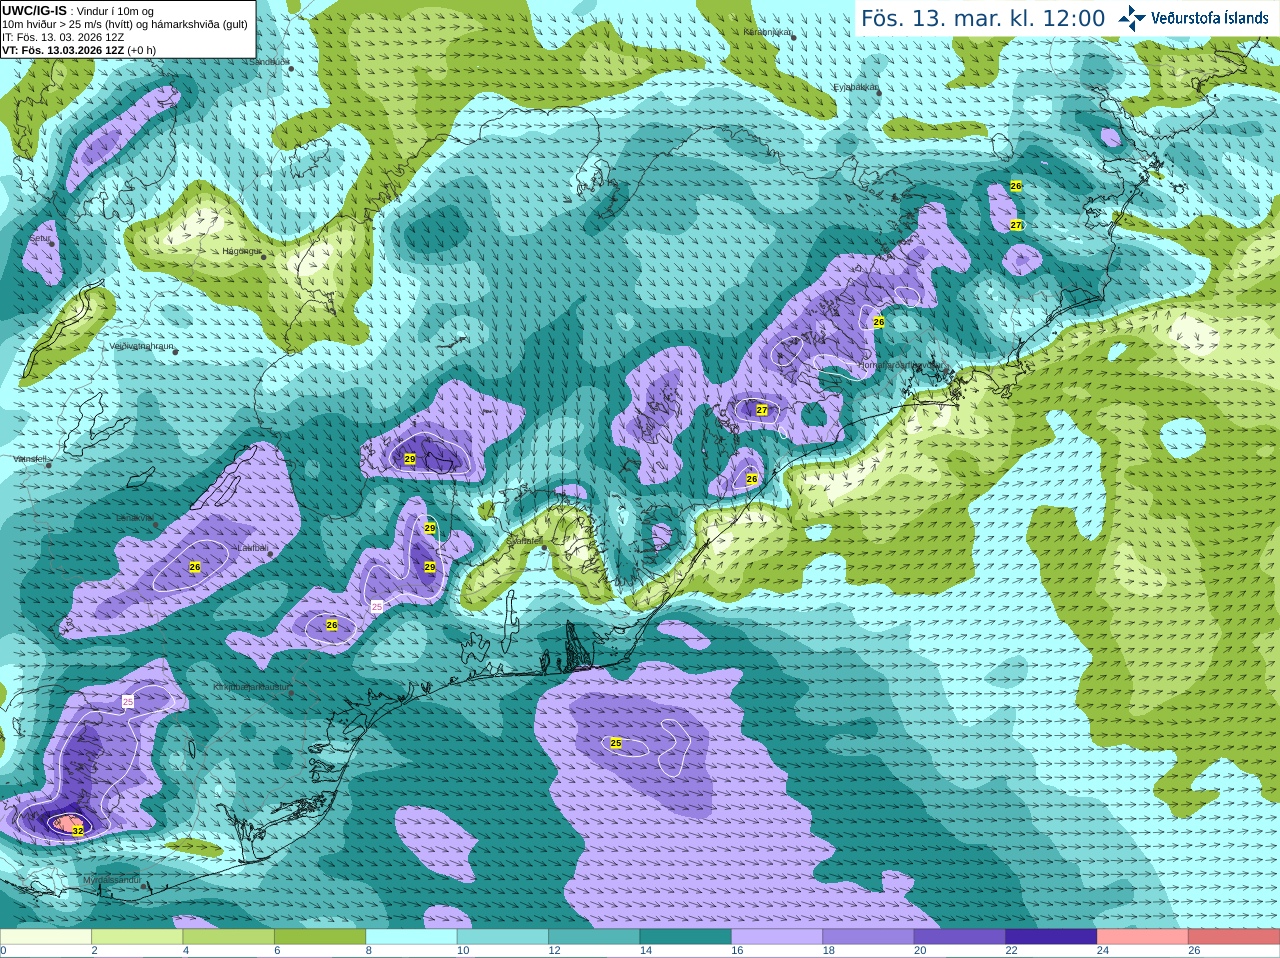
Task: Pick the 6–8 m/s olive legend swatch
Action: point(320,937)
